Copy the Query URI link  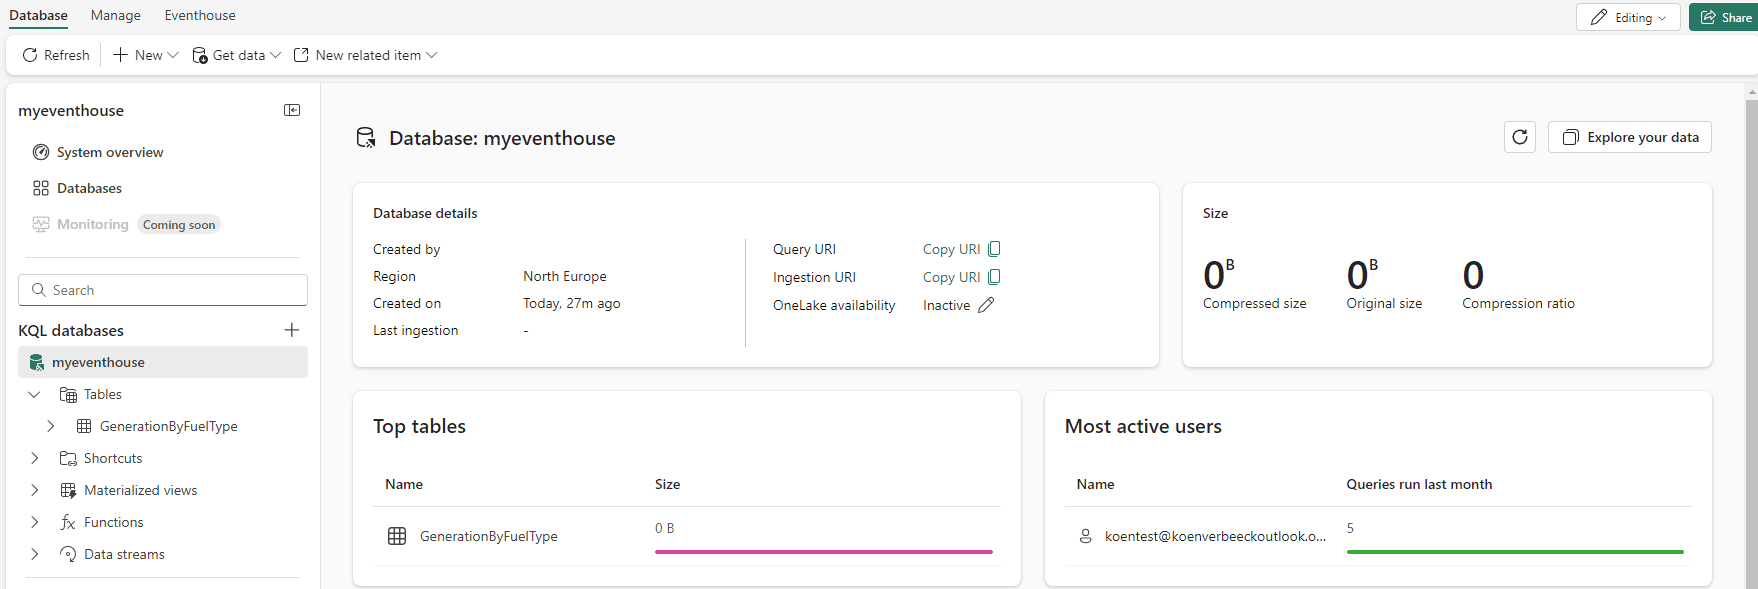pyautogui.click(x=951, y=249)
